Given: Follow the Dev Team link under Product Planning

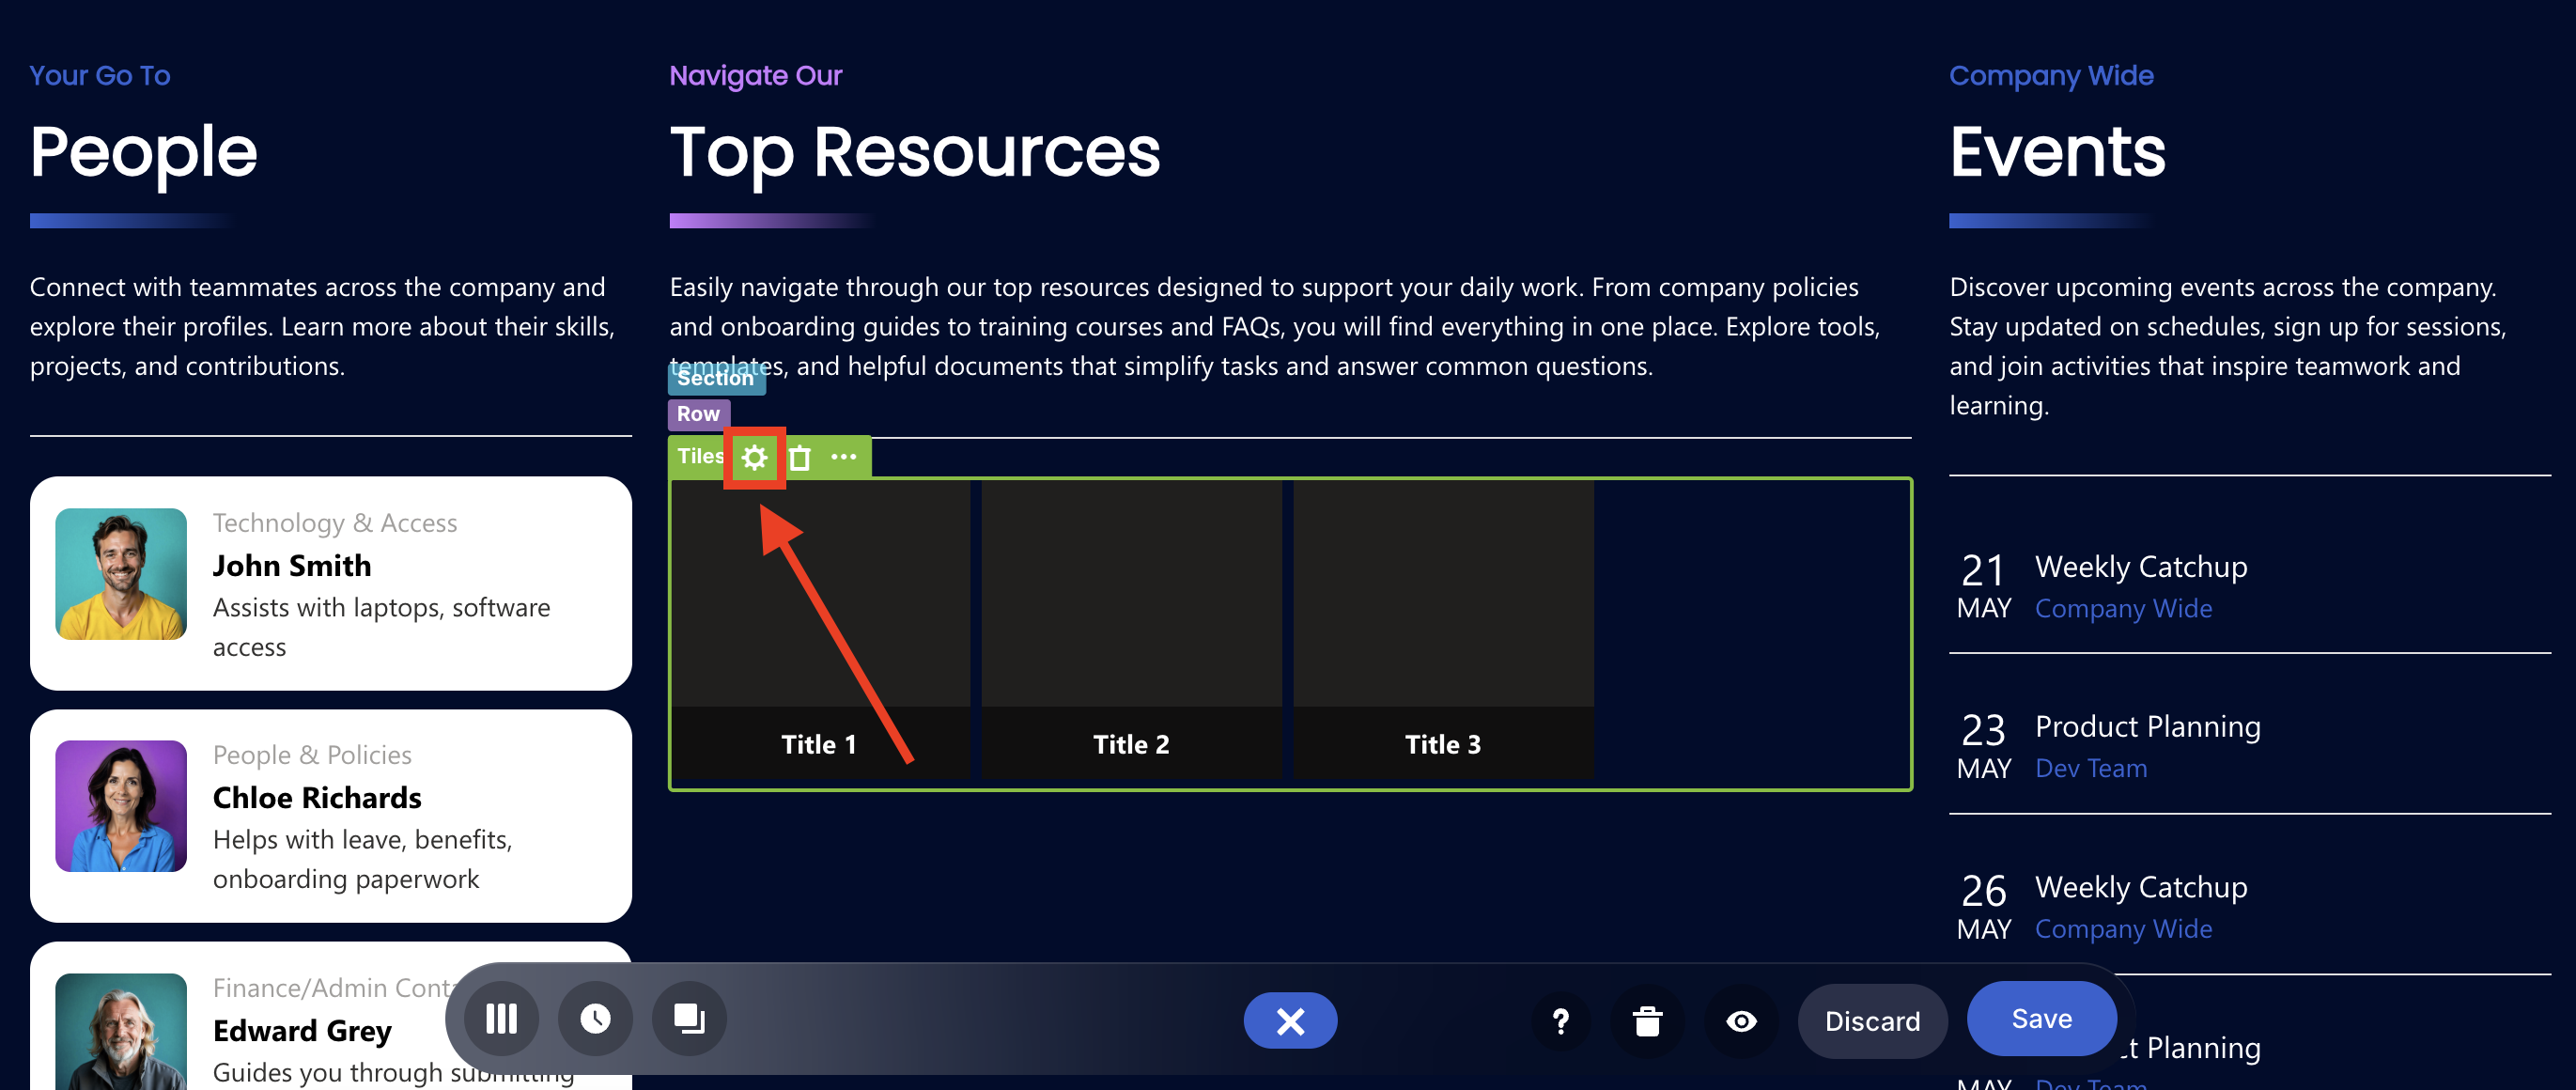Looking at the screenshot, I should (x=2091, y=768).
